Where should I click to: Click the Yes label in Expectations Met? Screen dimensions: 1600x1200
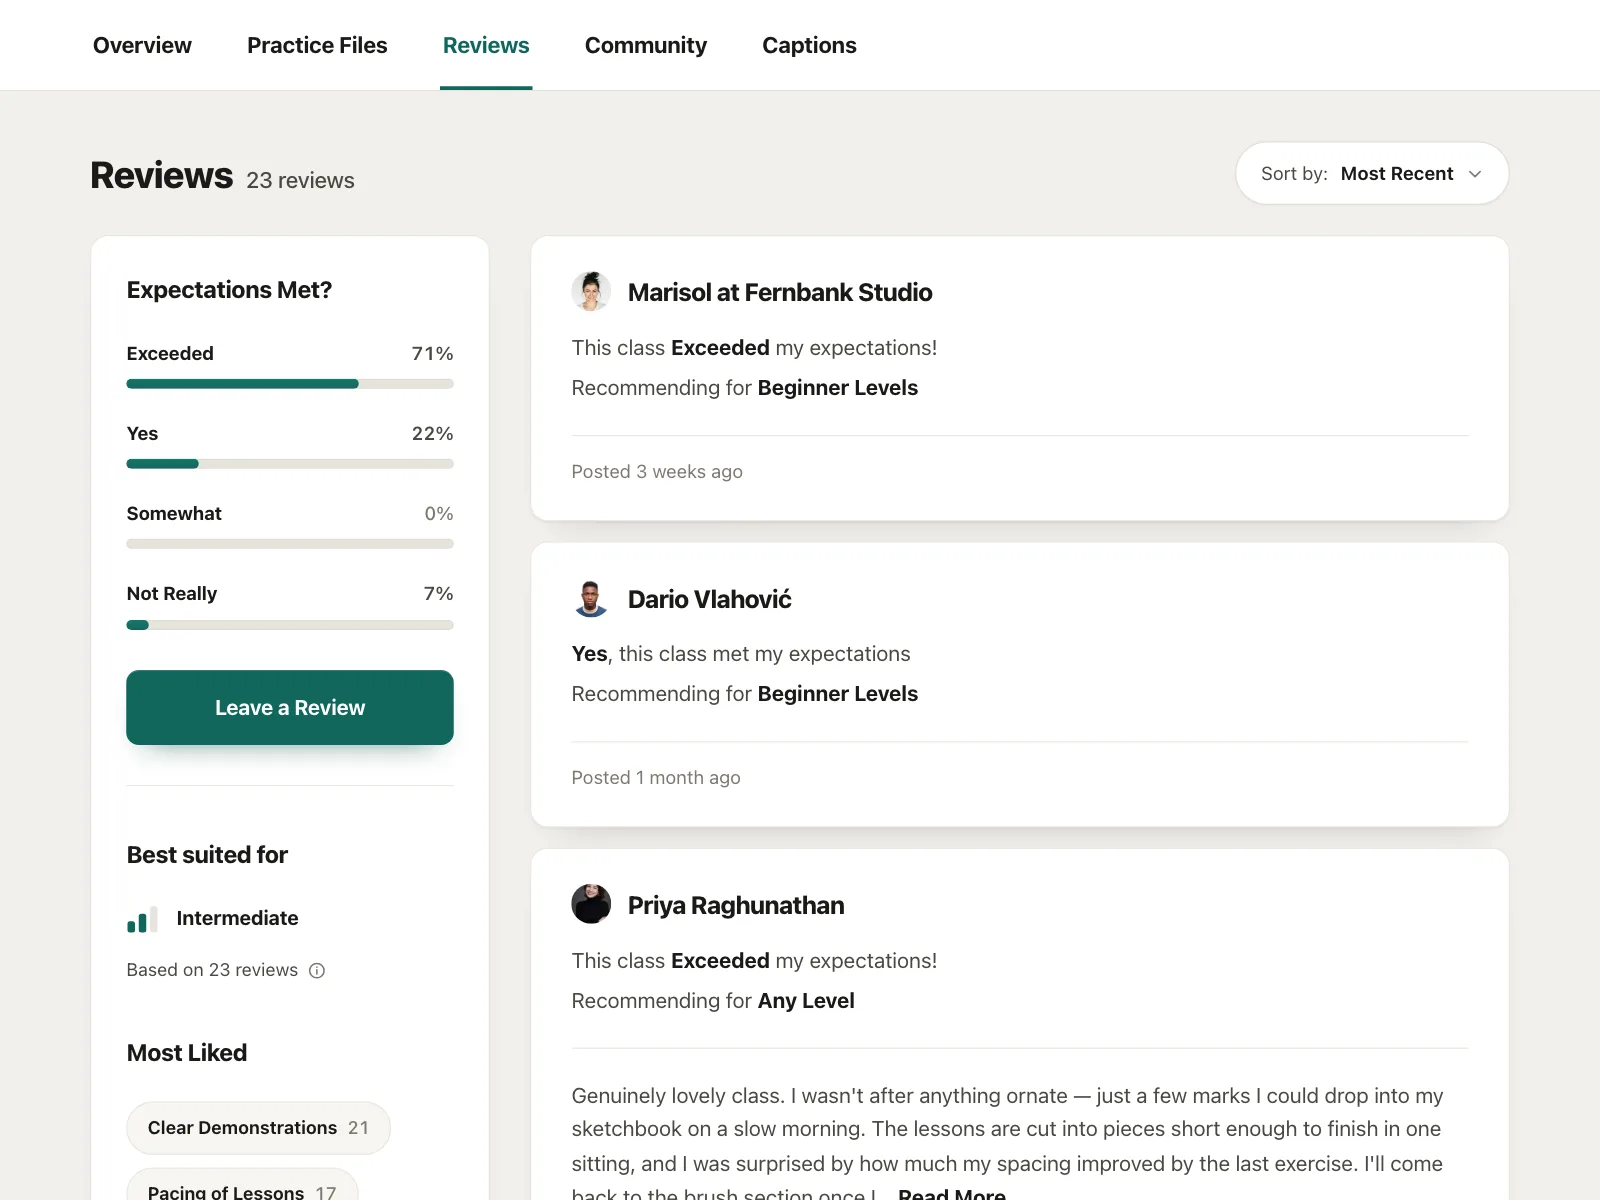click(x=142, y=433)
